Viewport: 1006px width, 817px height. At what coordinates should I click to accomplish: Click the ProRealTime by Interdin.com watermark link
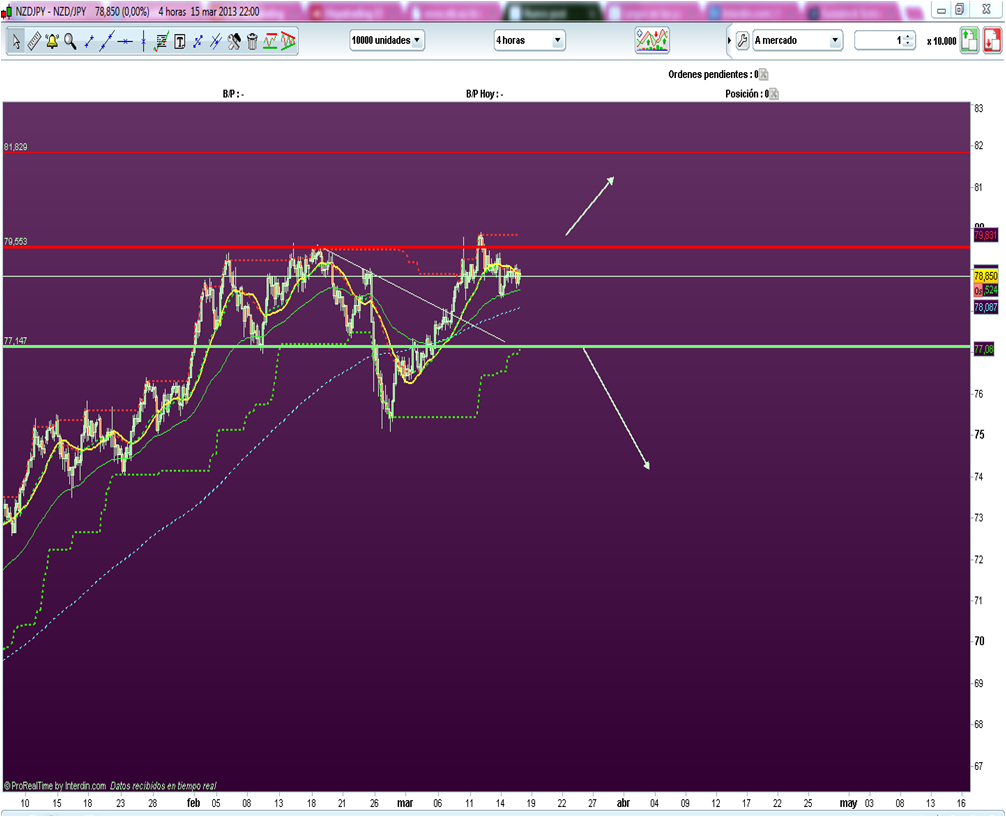tap(55, 786)
